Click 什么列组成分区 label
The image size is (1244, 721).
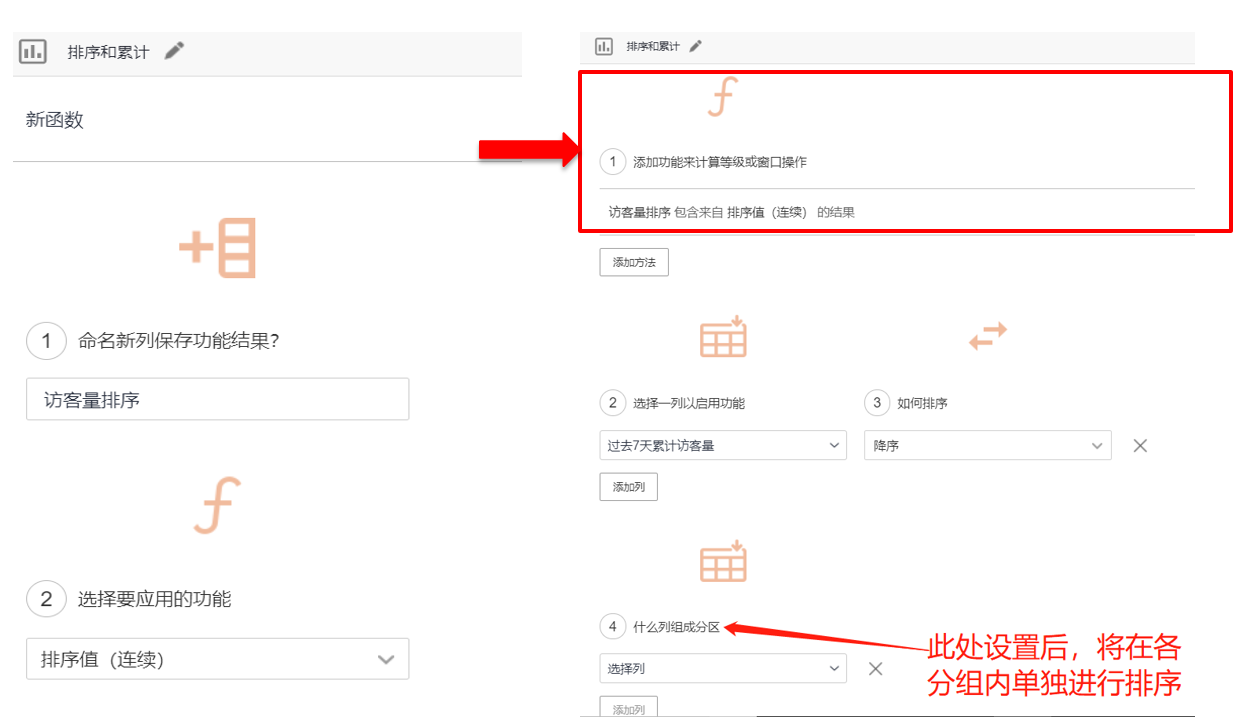(x=677, y=628)
